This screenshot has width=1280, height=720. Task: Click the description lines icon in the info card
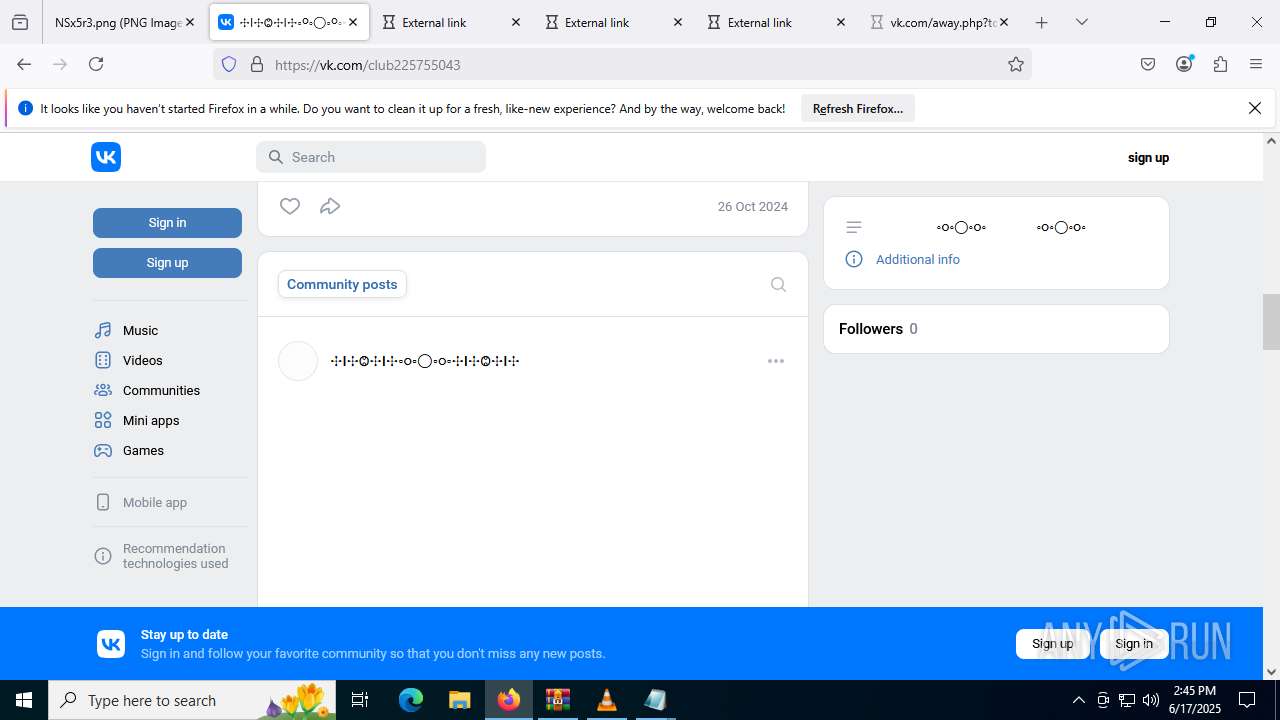pyautogui.click(x=854, y=227)
